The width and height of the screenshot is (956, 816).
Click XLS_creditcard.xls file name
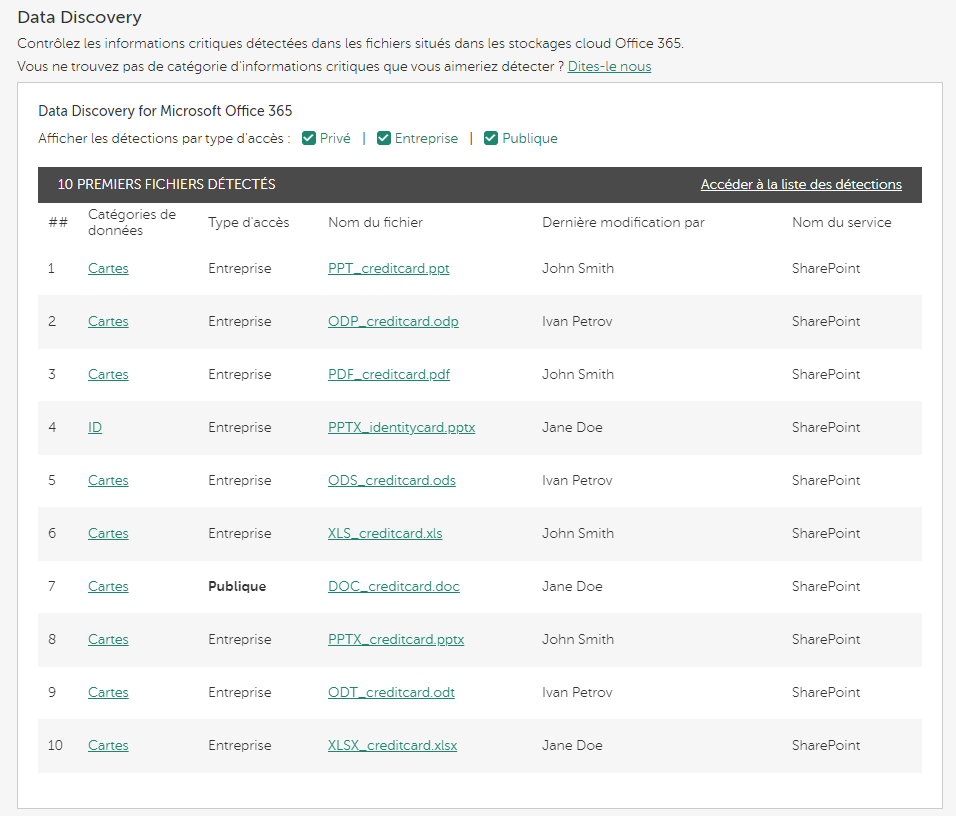coord(385,534)
